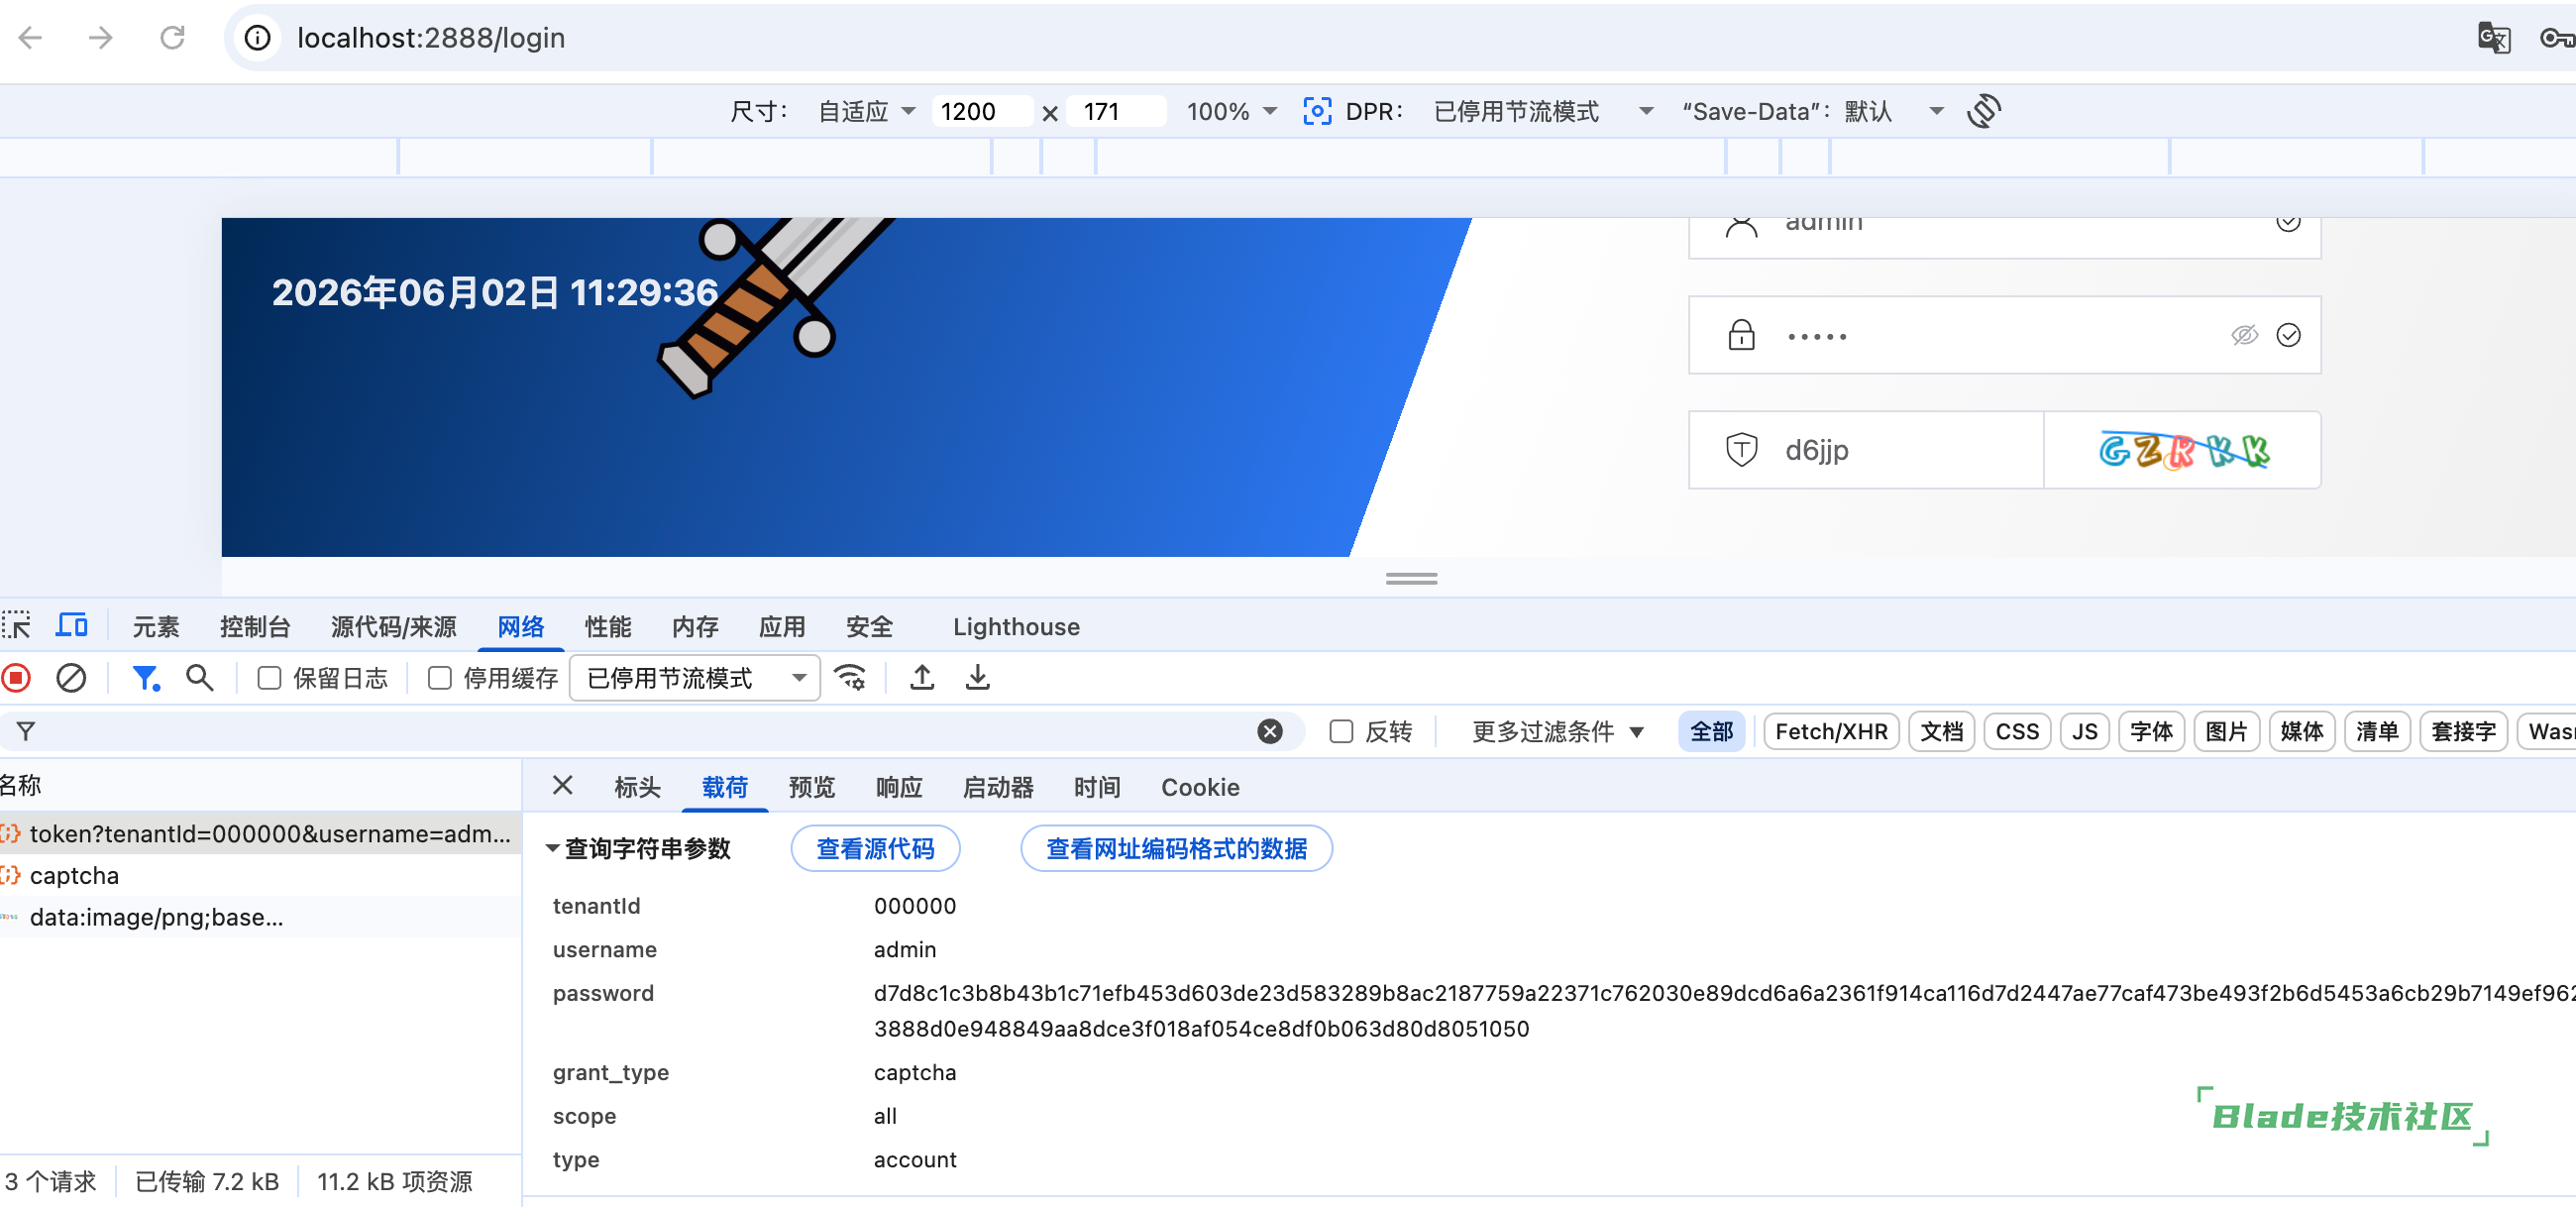Viewport: 2576px width, 1207px height.
Task: Open the Lighthouse tab
Action: 1016,626
